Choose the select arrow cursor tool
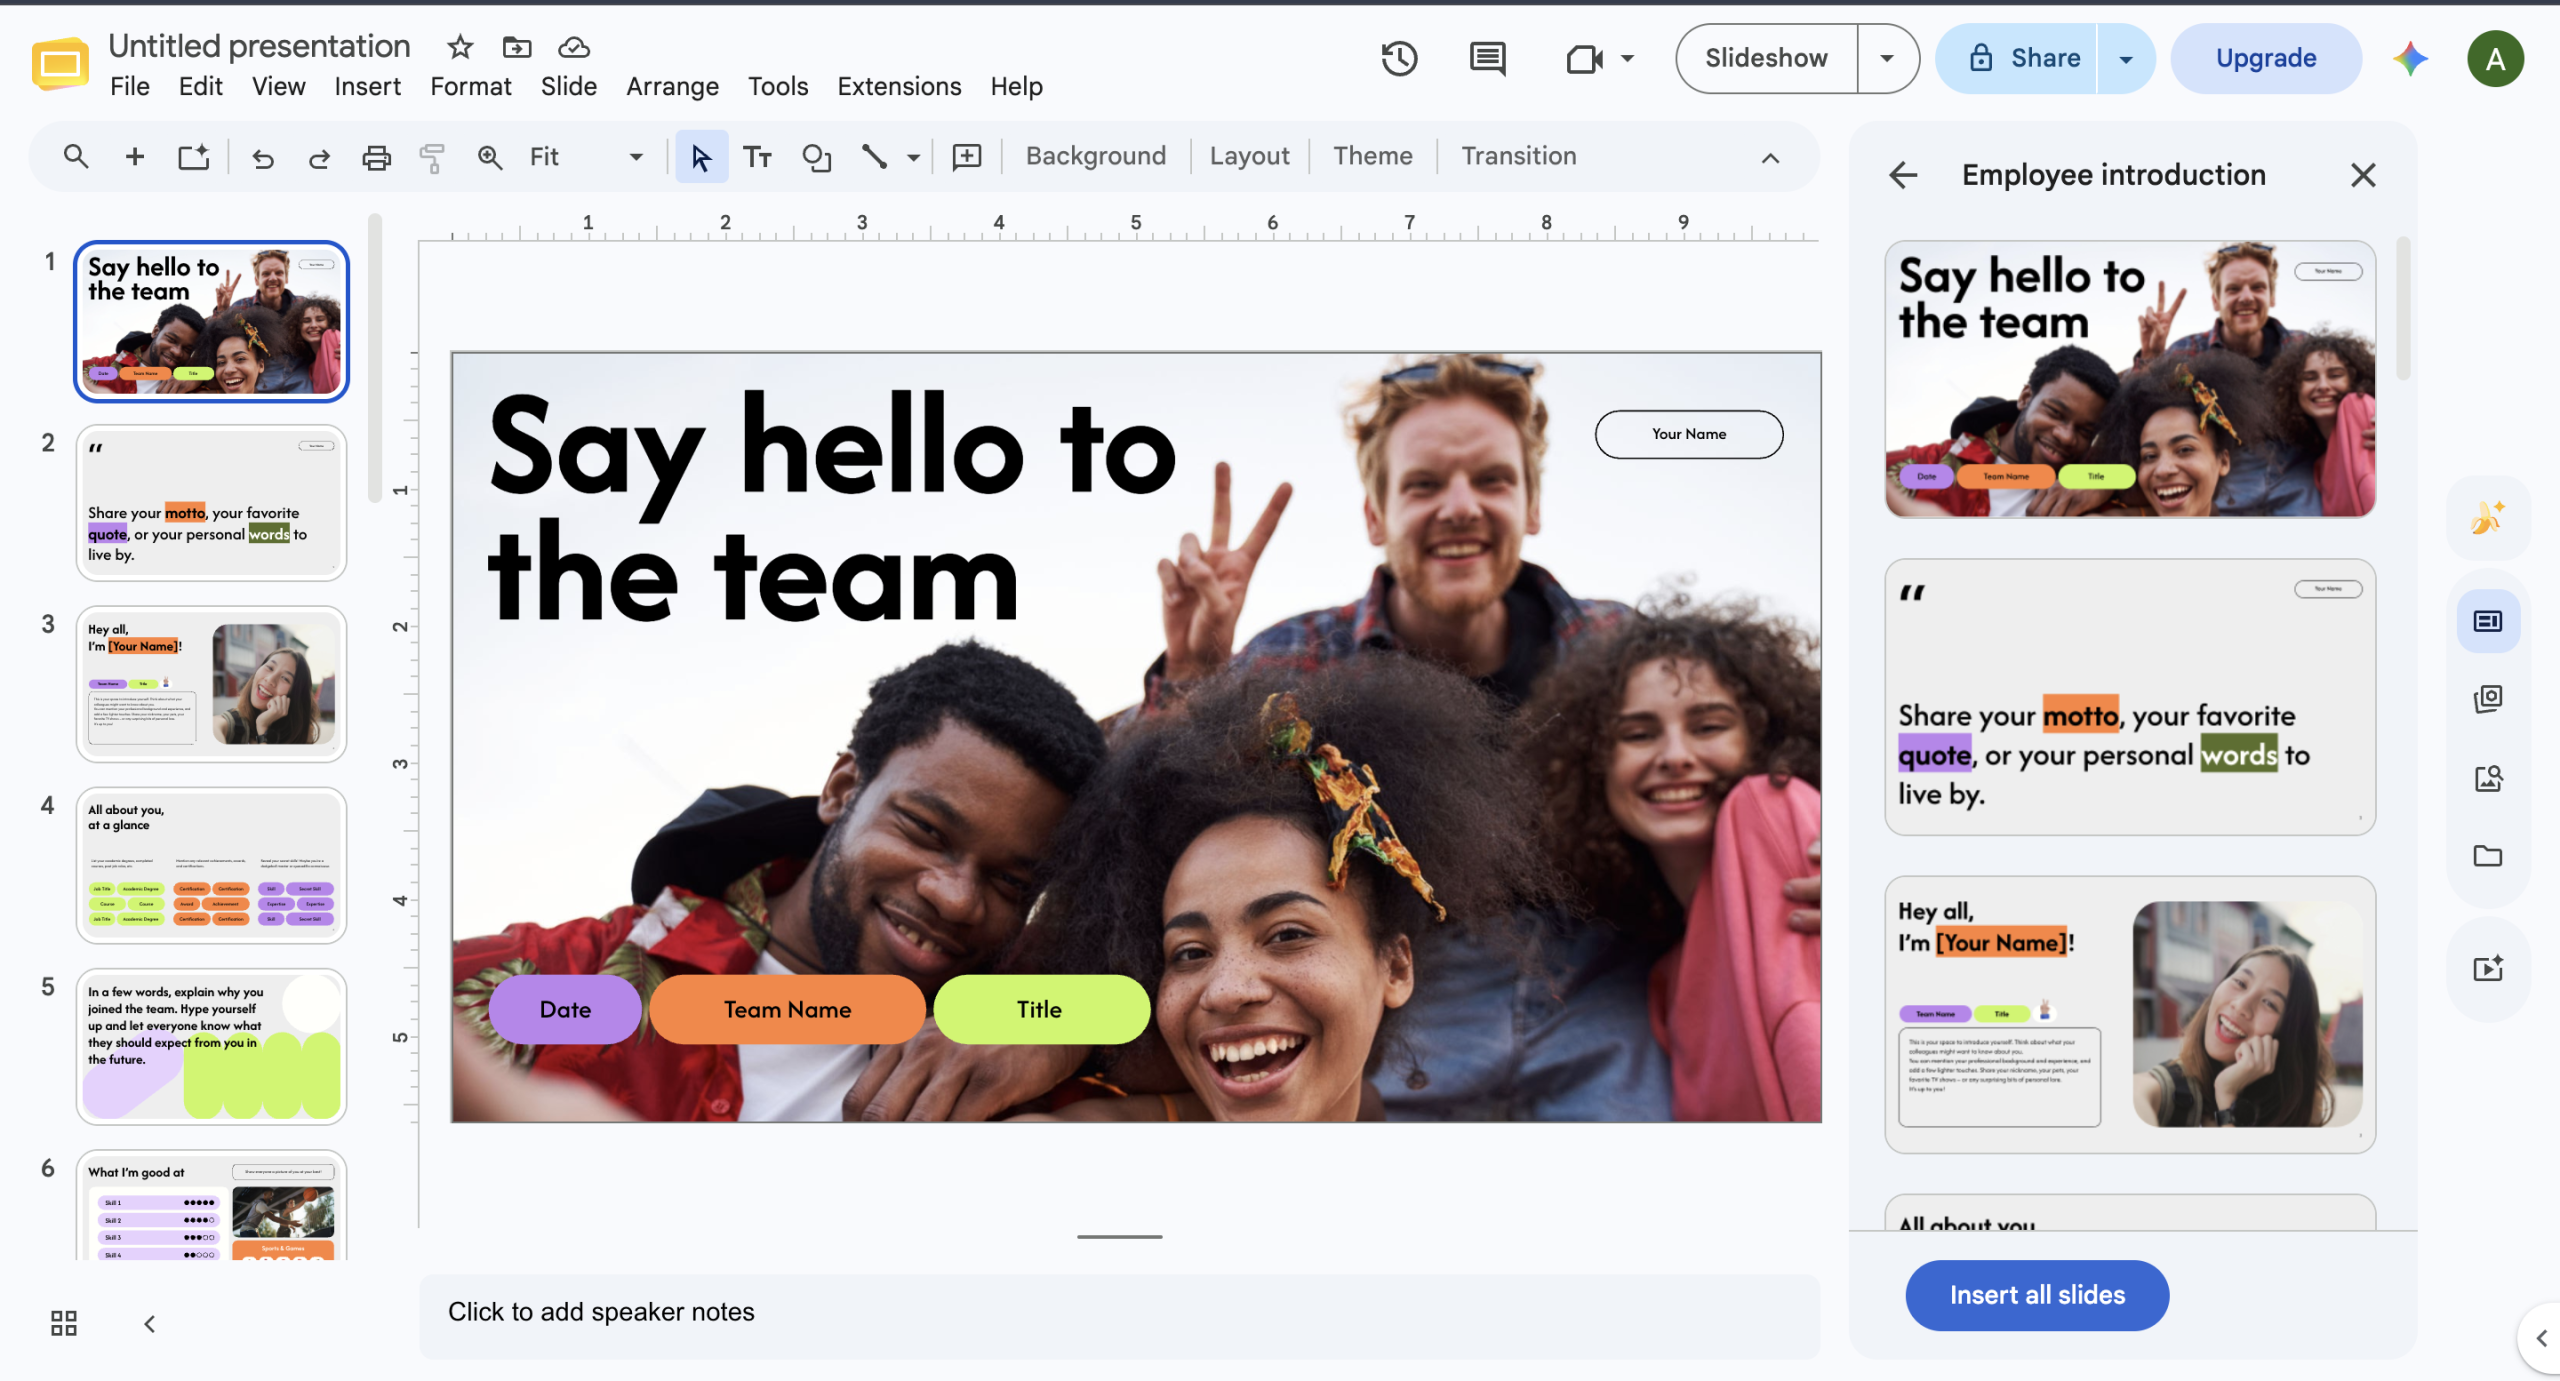Viewport: 2560px width, 1381px height. [701, 157]
